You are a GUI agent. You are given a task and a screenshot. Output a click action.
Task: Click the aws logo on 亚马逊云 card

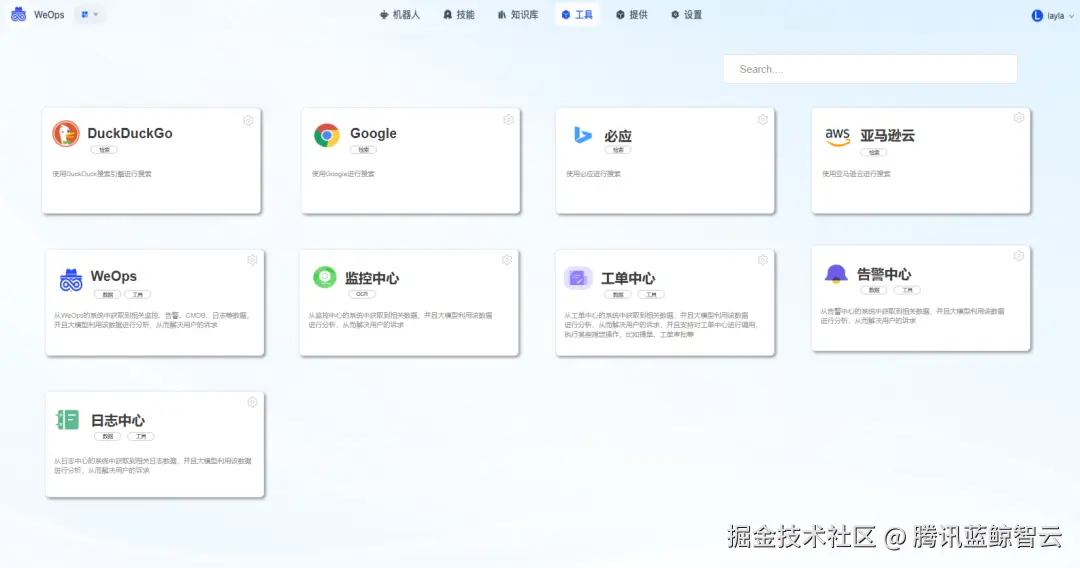point(838,136)
